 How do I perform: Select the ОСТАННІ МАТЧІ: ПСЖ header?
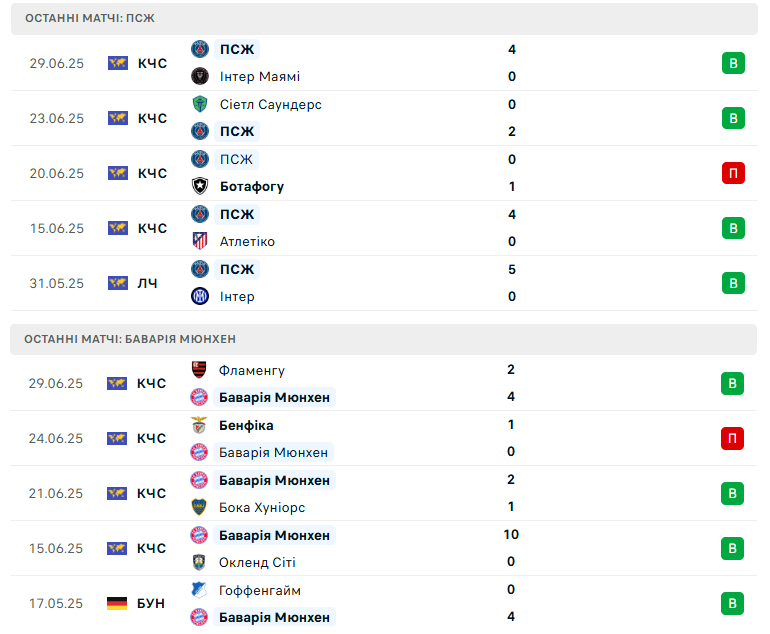click(384, 19)
